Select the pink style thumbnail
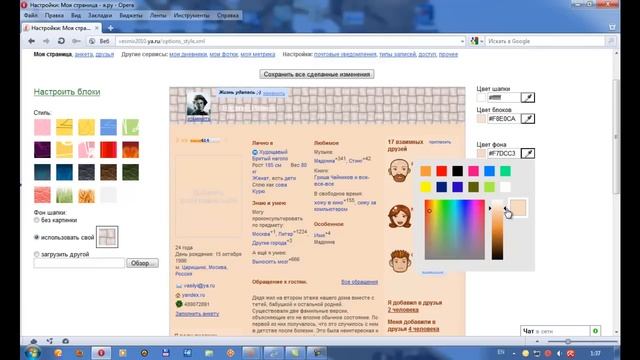This screenshot has height=360, width=640. click(42, 127)
